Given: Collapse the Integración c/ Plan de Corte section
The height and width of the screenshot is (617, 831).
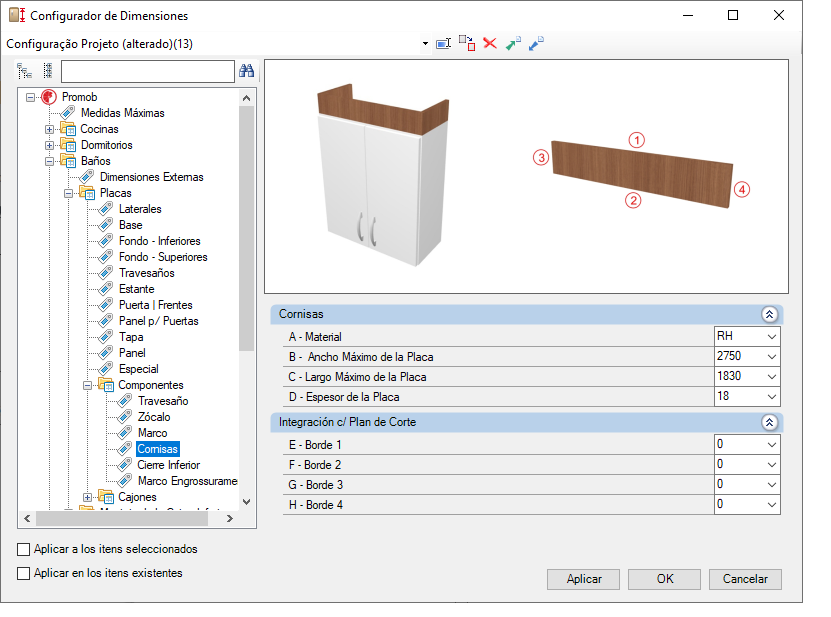Looking at the screenshot, I should (x=770, y=422).
